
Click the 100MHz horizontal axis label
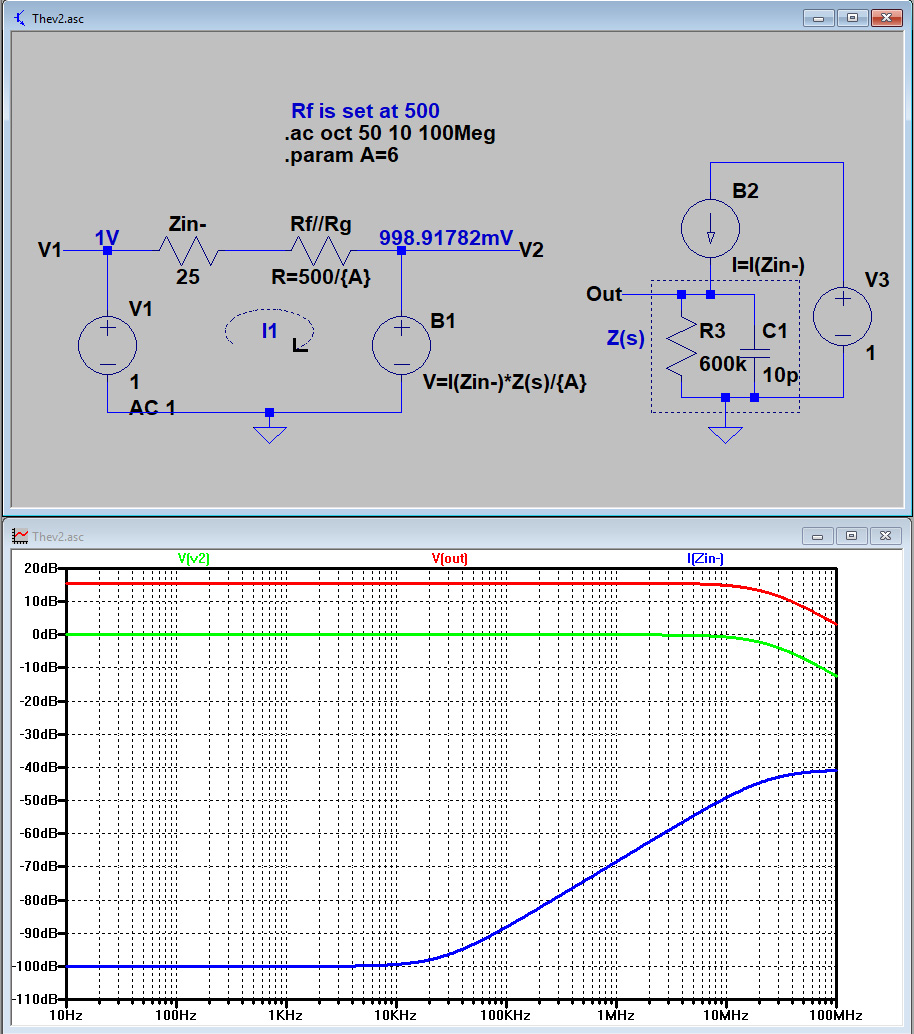tap(836, 1016)
